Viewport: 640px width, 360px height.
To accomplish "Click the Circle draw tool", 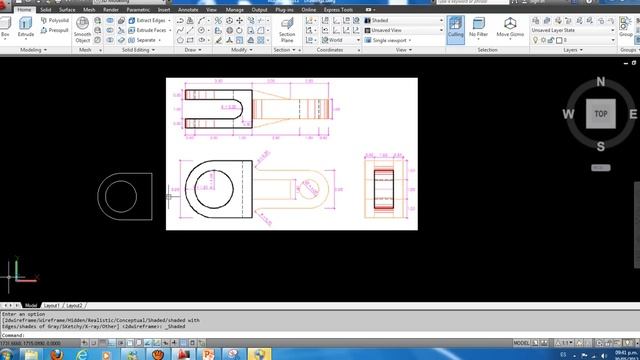I will pos(201,30).
